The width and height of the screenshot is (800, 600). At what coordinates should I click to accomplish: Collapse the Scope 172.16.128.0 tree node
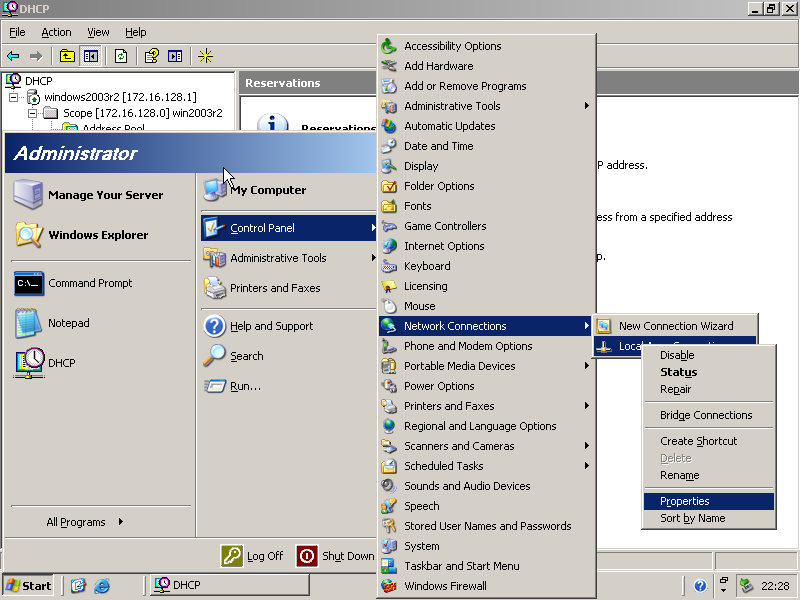click(34, 113)
